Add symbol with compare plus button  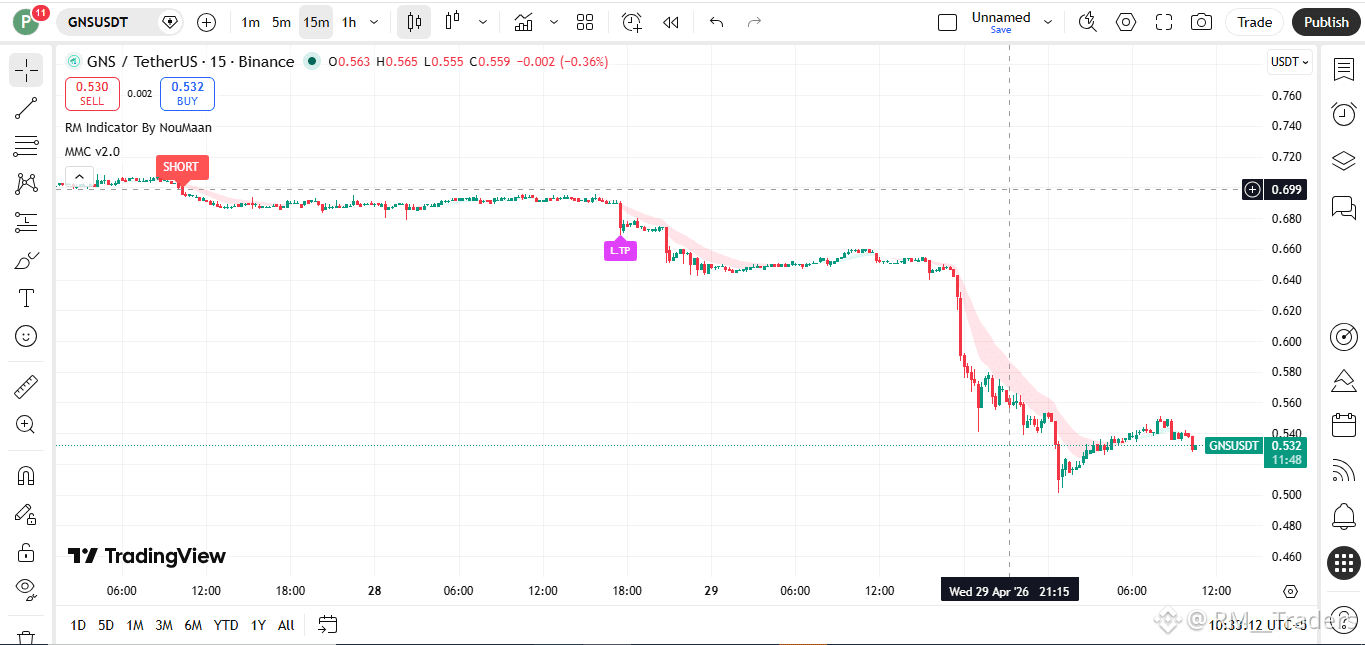[x=207, y=22]
